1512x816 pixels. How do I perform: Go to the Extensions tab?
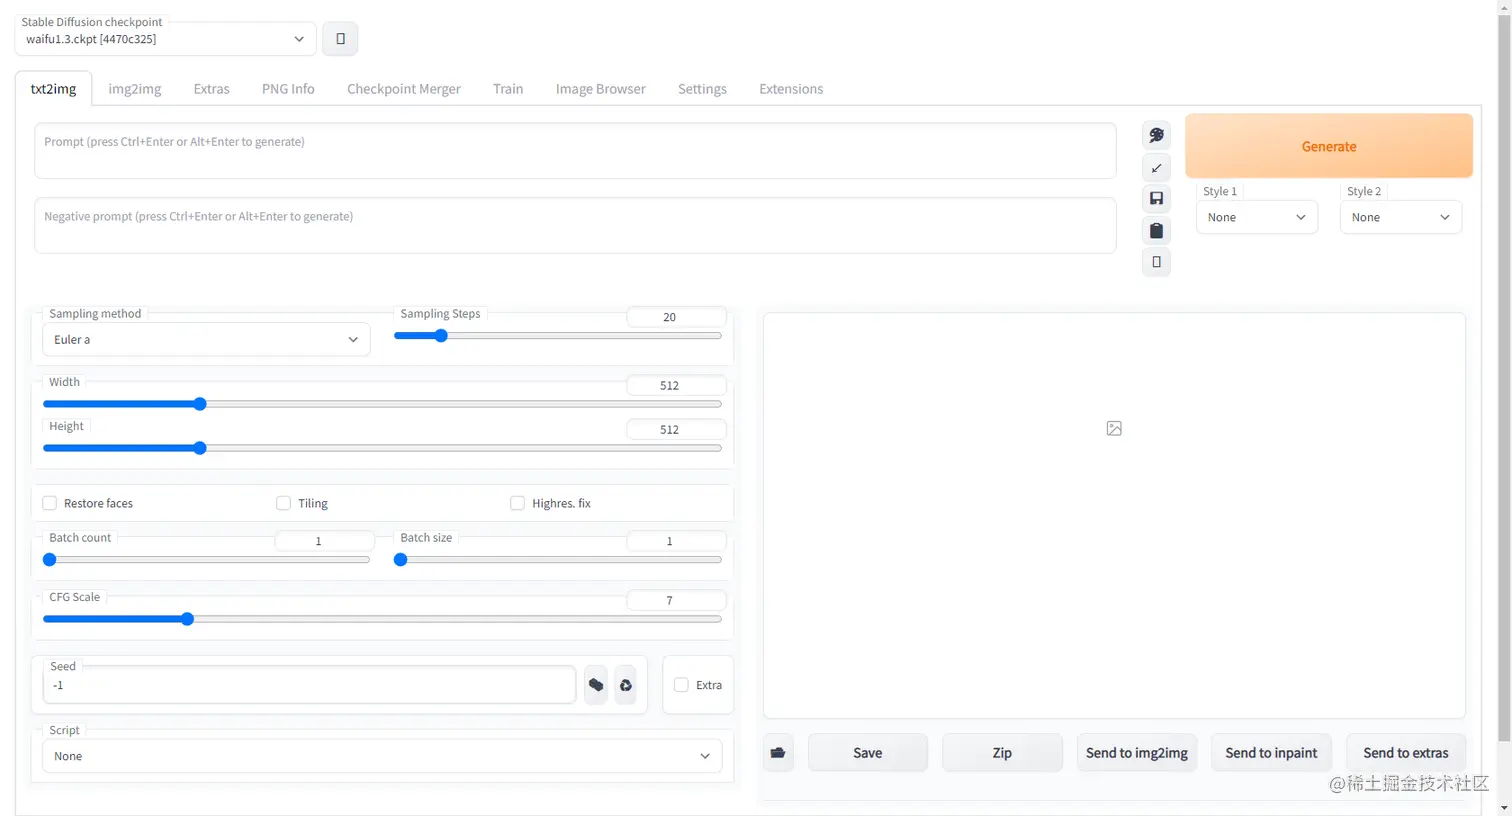click(791, 88)
